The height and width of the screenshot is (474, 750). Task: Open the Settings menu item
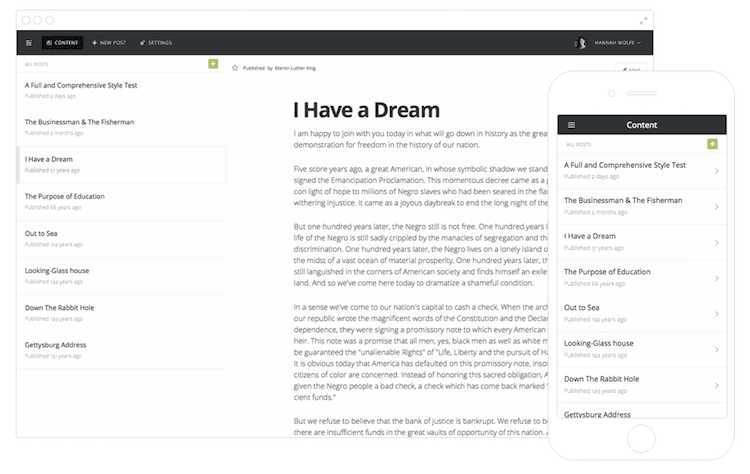[x=156, y=43]
